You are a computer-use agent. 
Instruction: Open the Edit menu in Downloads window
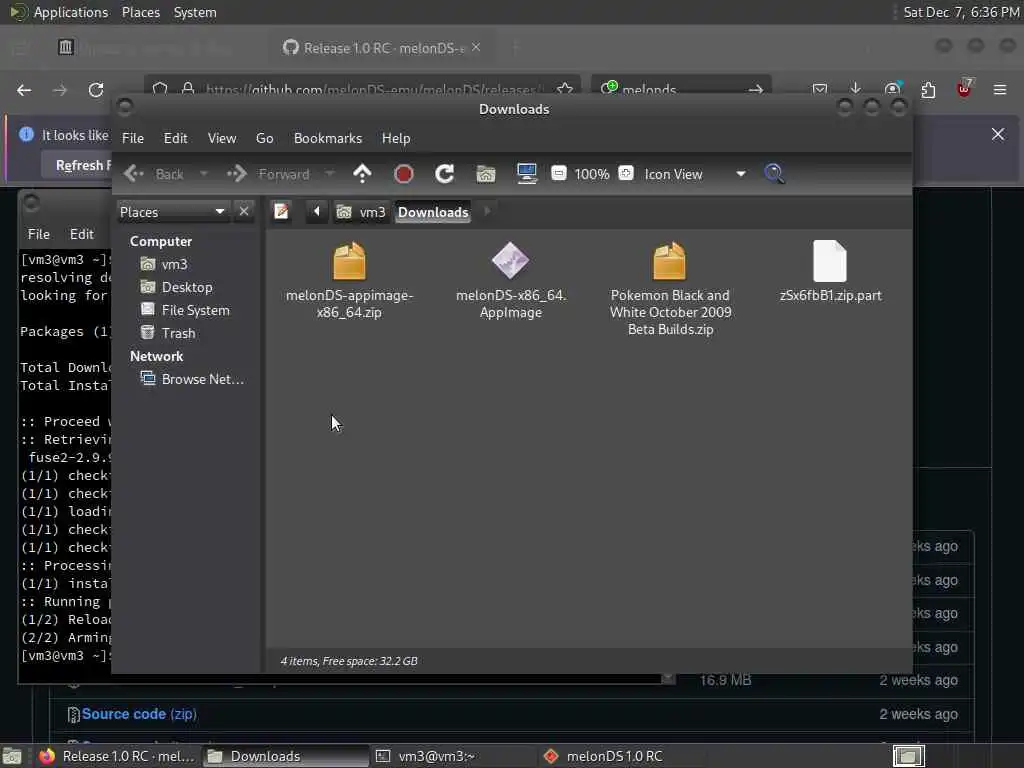click(175, 138)
